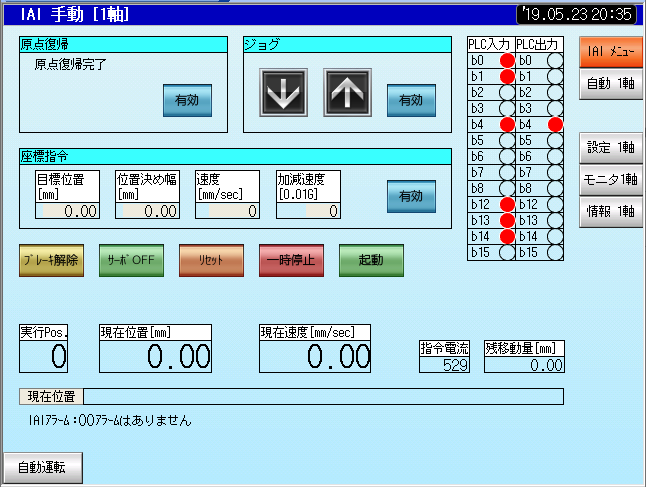This screenshot has width=646, height=487.
Task: Click PLC出力 b12 indicator lamp
Action: (x=555, y=204)
